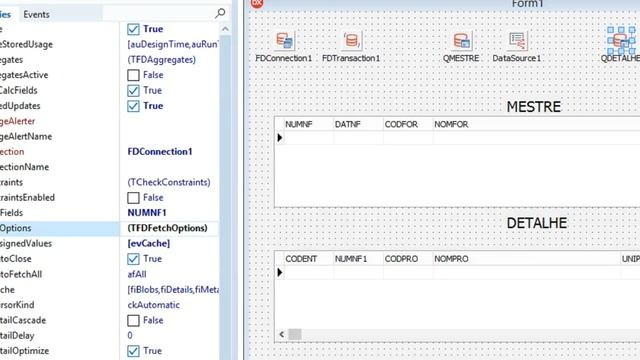
Task: Click the CODENT column header in DETALHE grid
Action: (309, 259)
